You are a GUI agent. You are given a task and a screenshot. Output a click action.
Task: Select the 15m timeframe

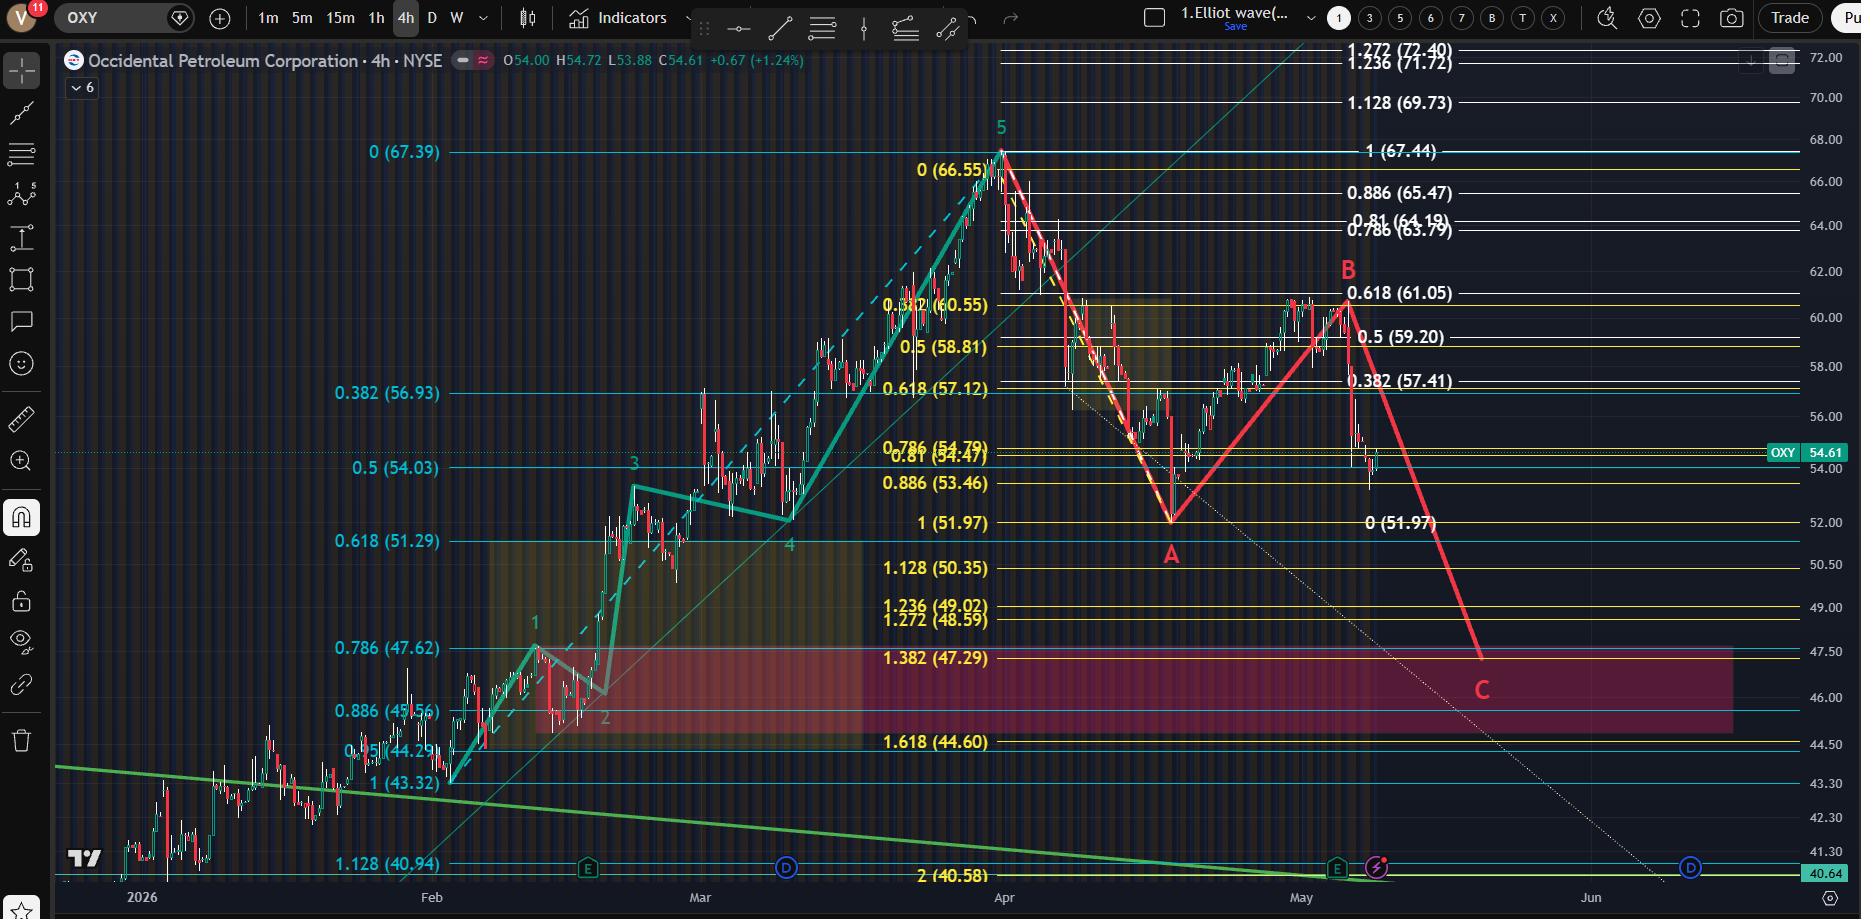340,18
